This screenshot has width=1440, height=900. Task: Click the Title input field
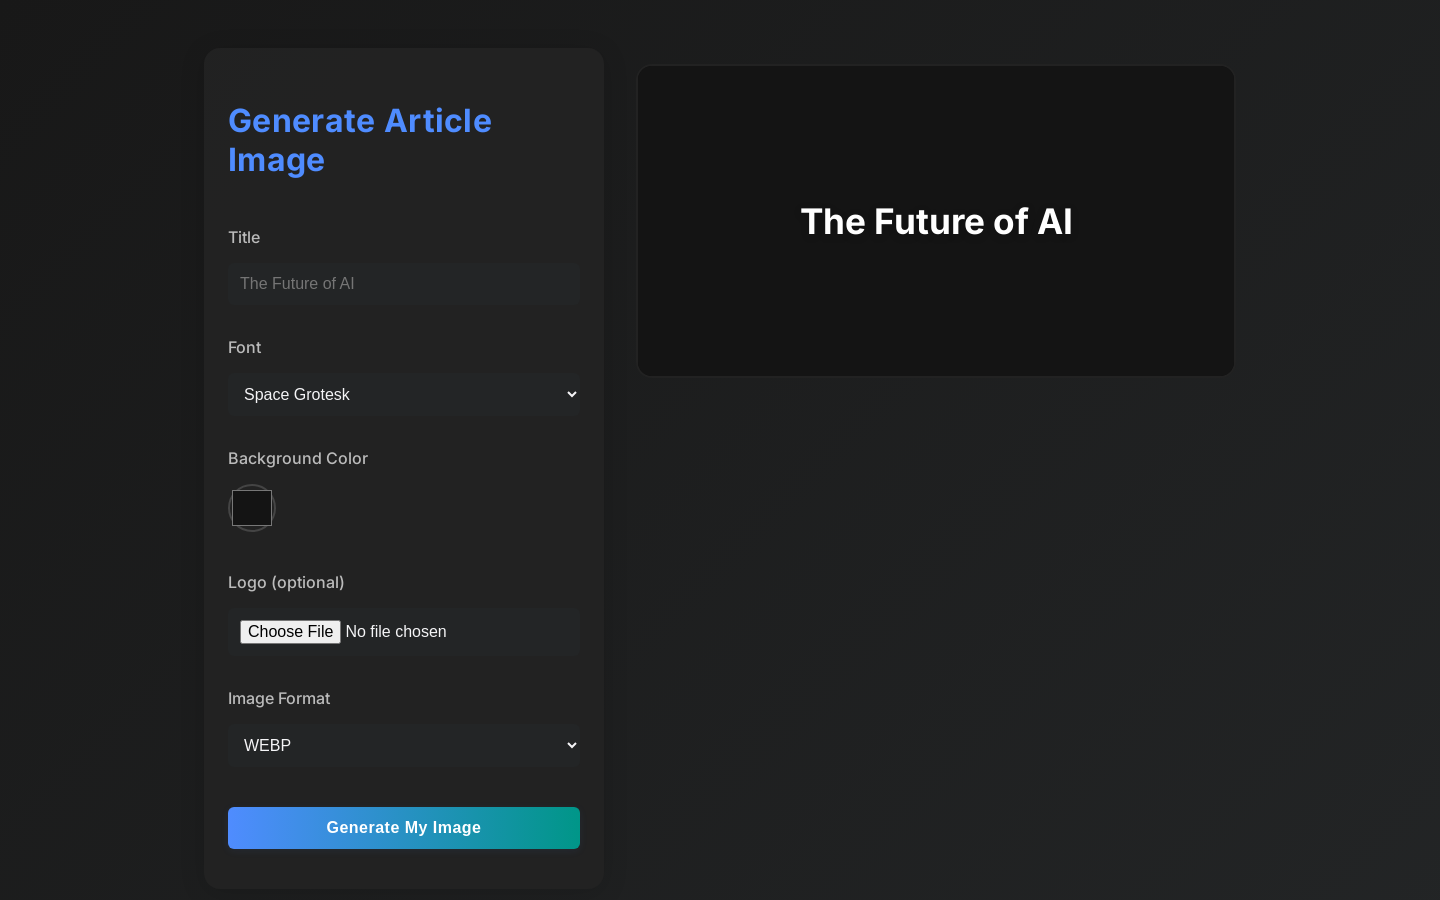[404, 284]
